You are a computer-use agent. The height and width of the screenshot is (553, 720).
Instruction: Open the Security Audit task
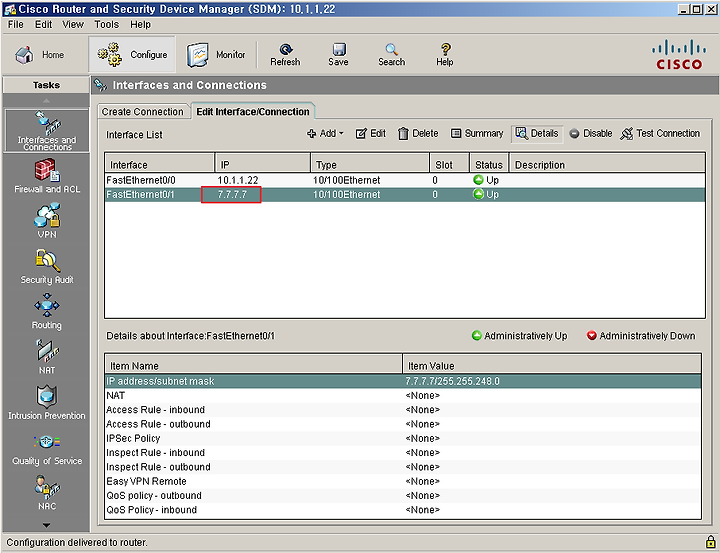[47, 266]
